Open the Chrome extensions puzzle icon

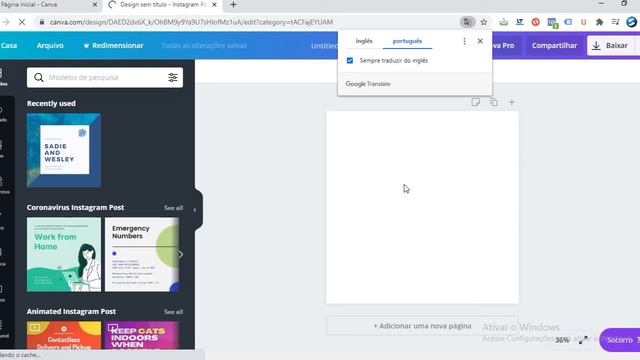tap(599, 22)
